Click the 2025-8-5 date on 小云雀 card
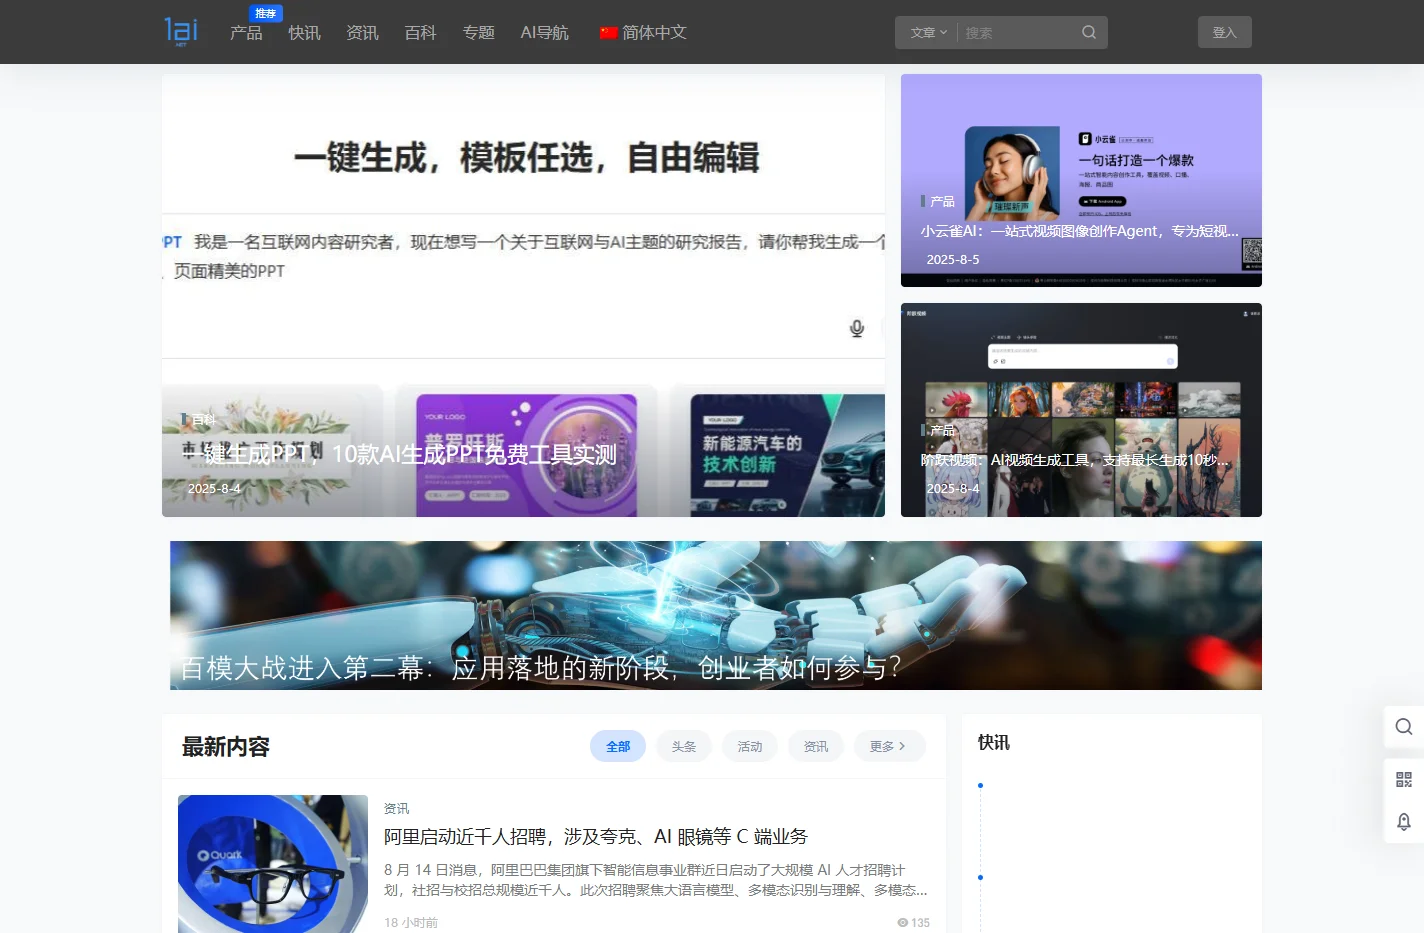Image resolution: width=1424 pixels, height=933 pixels. [x=953, y=259]
